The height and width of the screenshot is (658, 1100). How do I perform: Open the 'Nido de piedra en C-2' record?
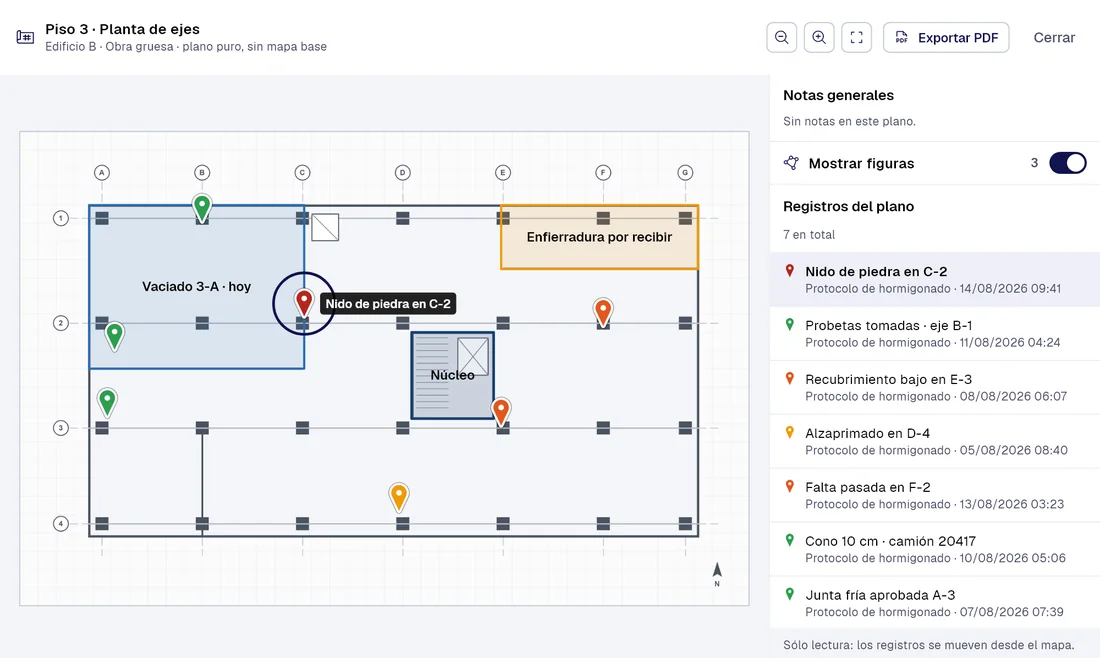click(x=934, y=279)
